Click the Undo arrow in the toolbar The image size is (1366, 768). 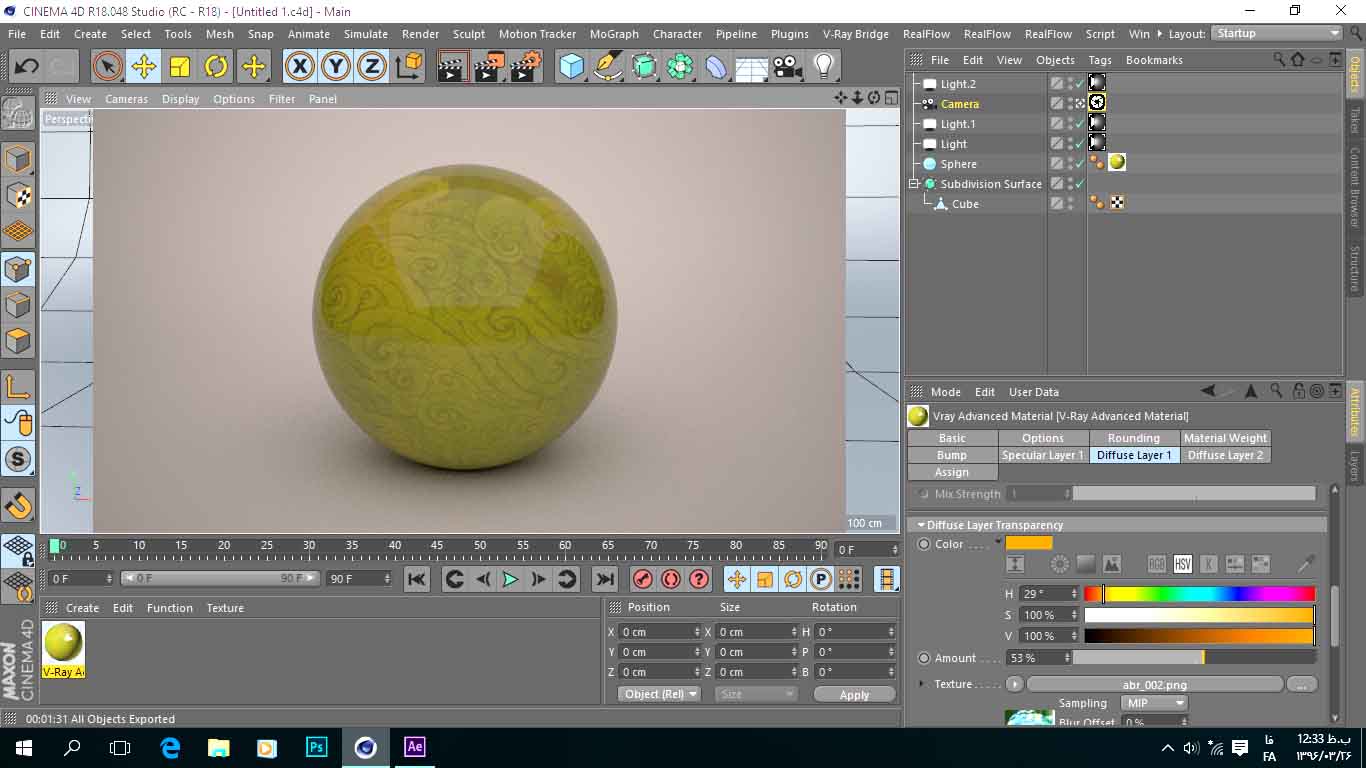[26, 67]
